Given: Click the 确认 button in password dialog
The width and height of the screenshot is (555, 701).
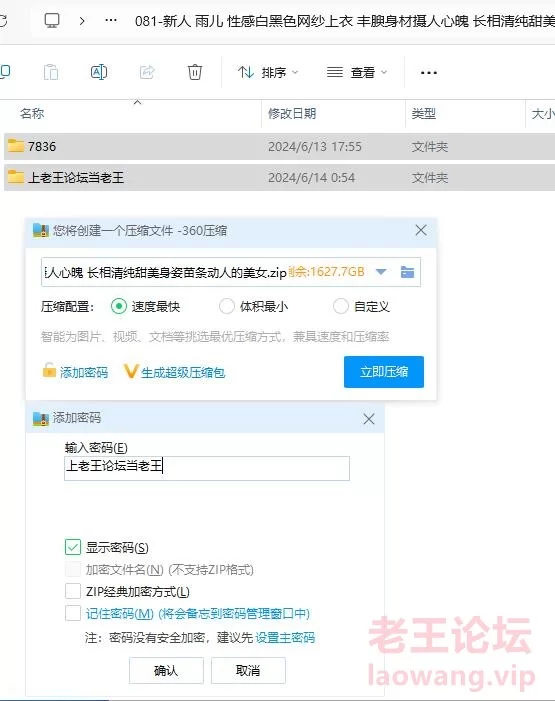Looking at the screenshot, I should pos(166,670).
